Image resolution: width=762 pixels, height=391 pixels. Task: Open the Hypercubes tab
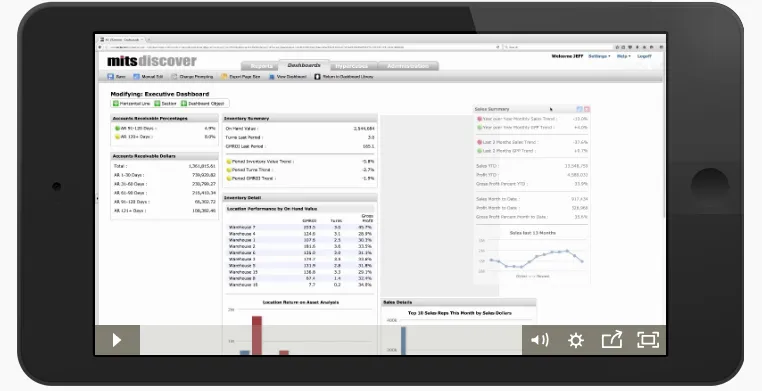coord(352,66)
